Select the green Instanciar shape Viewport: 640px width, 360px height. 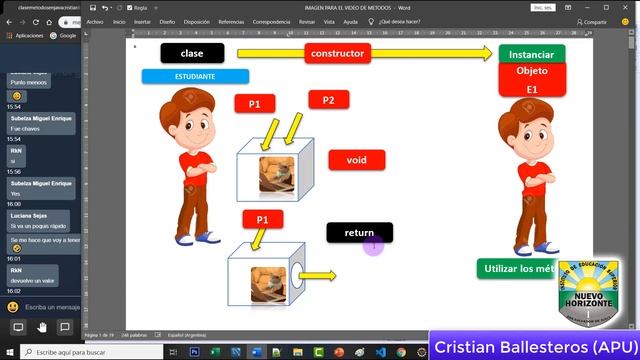[x=532, y=54]
